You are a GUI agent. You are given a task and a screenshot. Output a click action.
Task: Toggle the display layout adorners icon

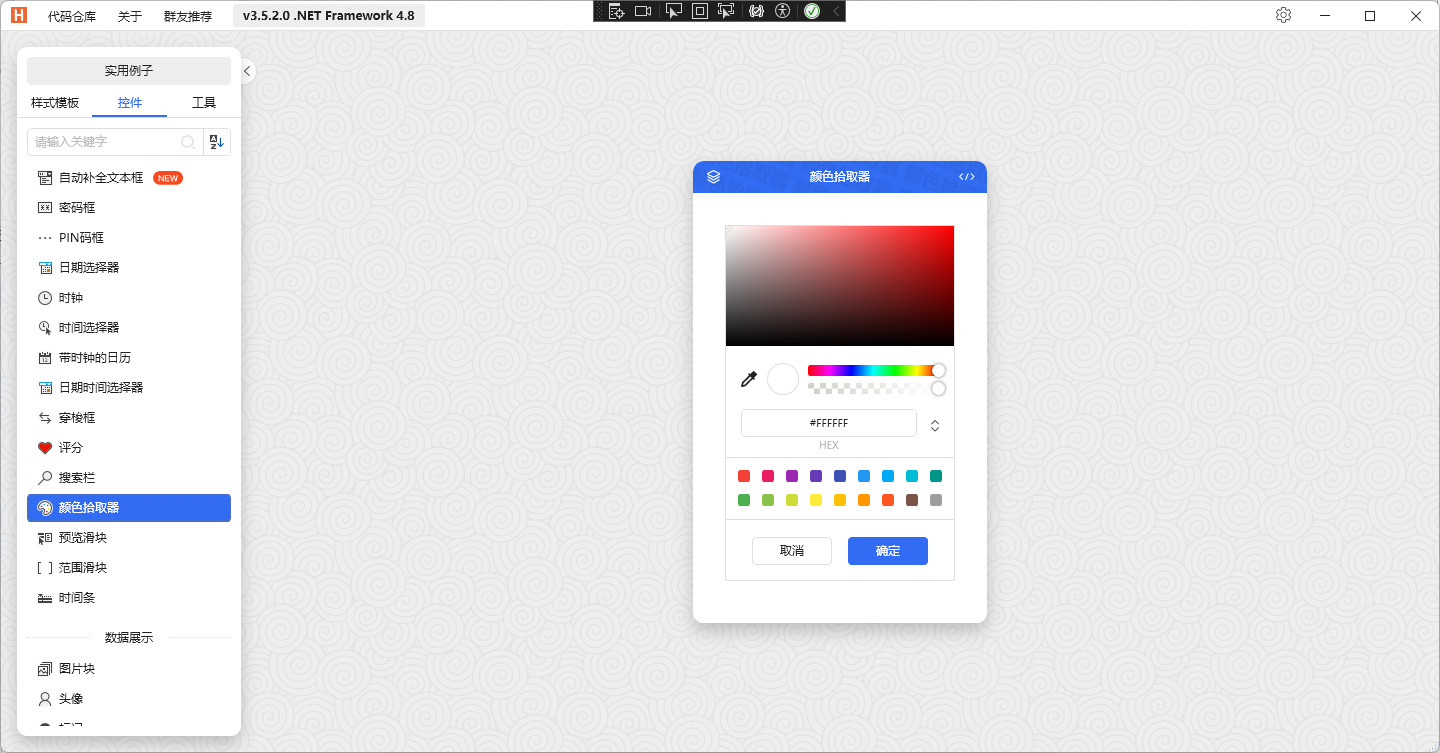[700, 11]
